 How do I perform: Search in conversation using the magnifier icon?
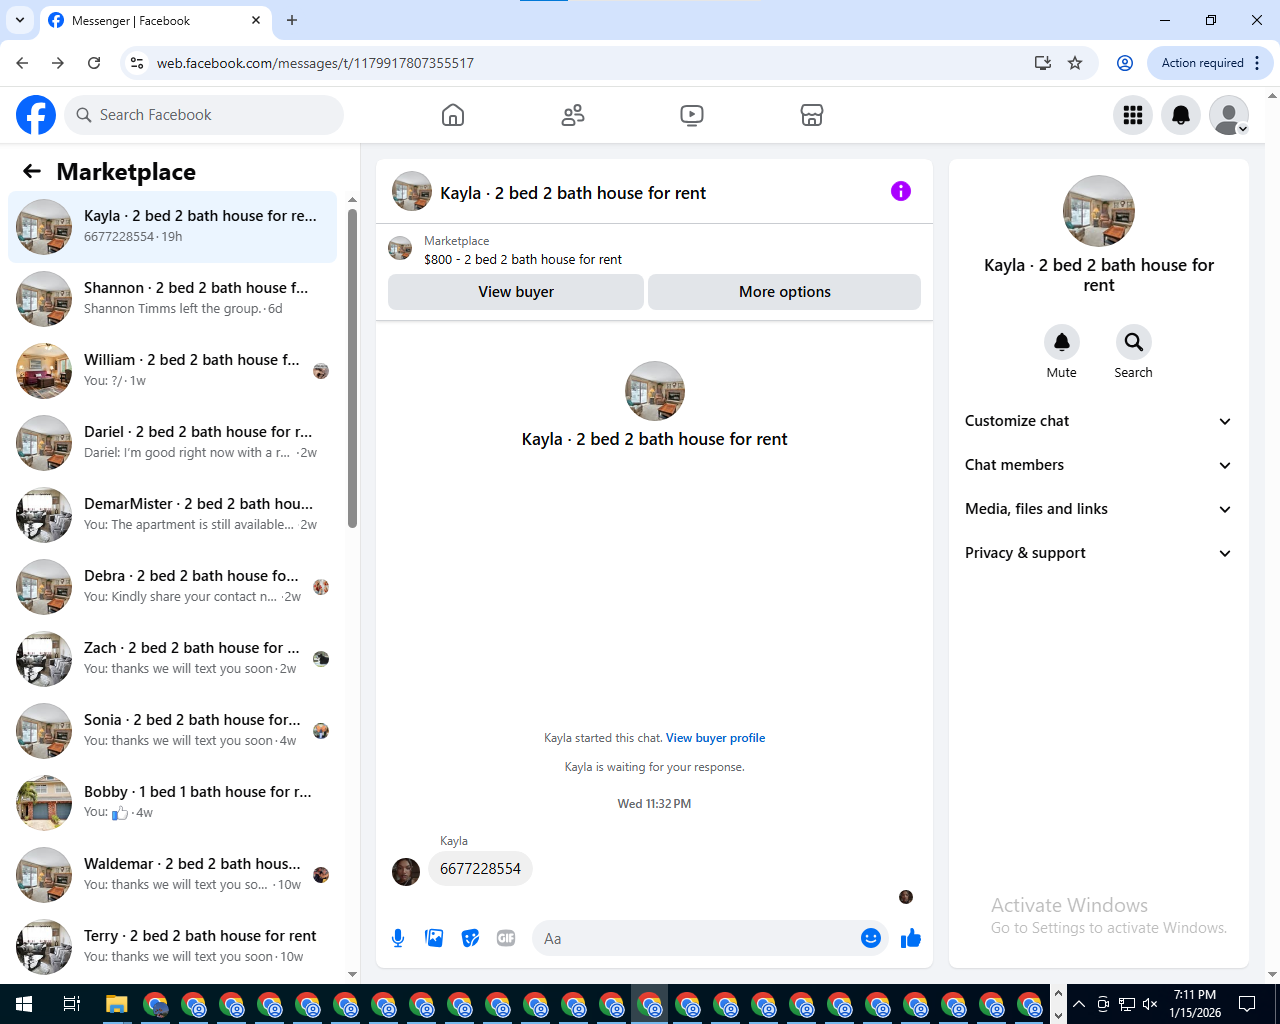[1134, 342]
